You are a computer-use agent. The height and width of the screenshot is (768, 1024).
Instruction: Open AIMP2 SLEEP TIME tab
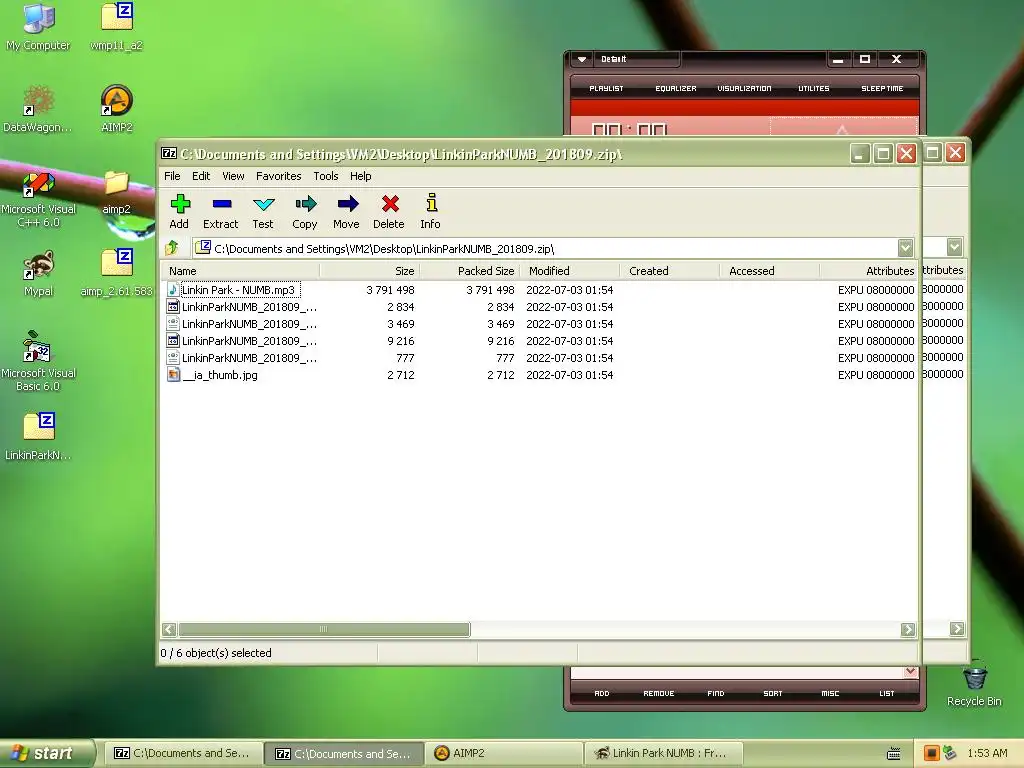882,88
